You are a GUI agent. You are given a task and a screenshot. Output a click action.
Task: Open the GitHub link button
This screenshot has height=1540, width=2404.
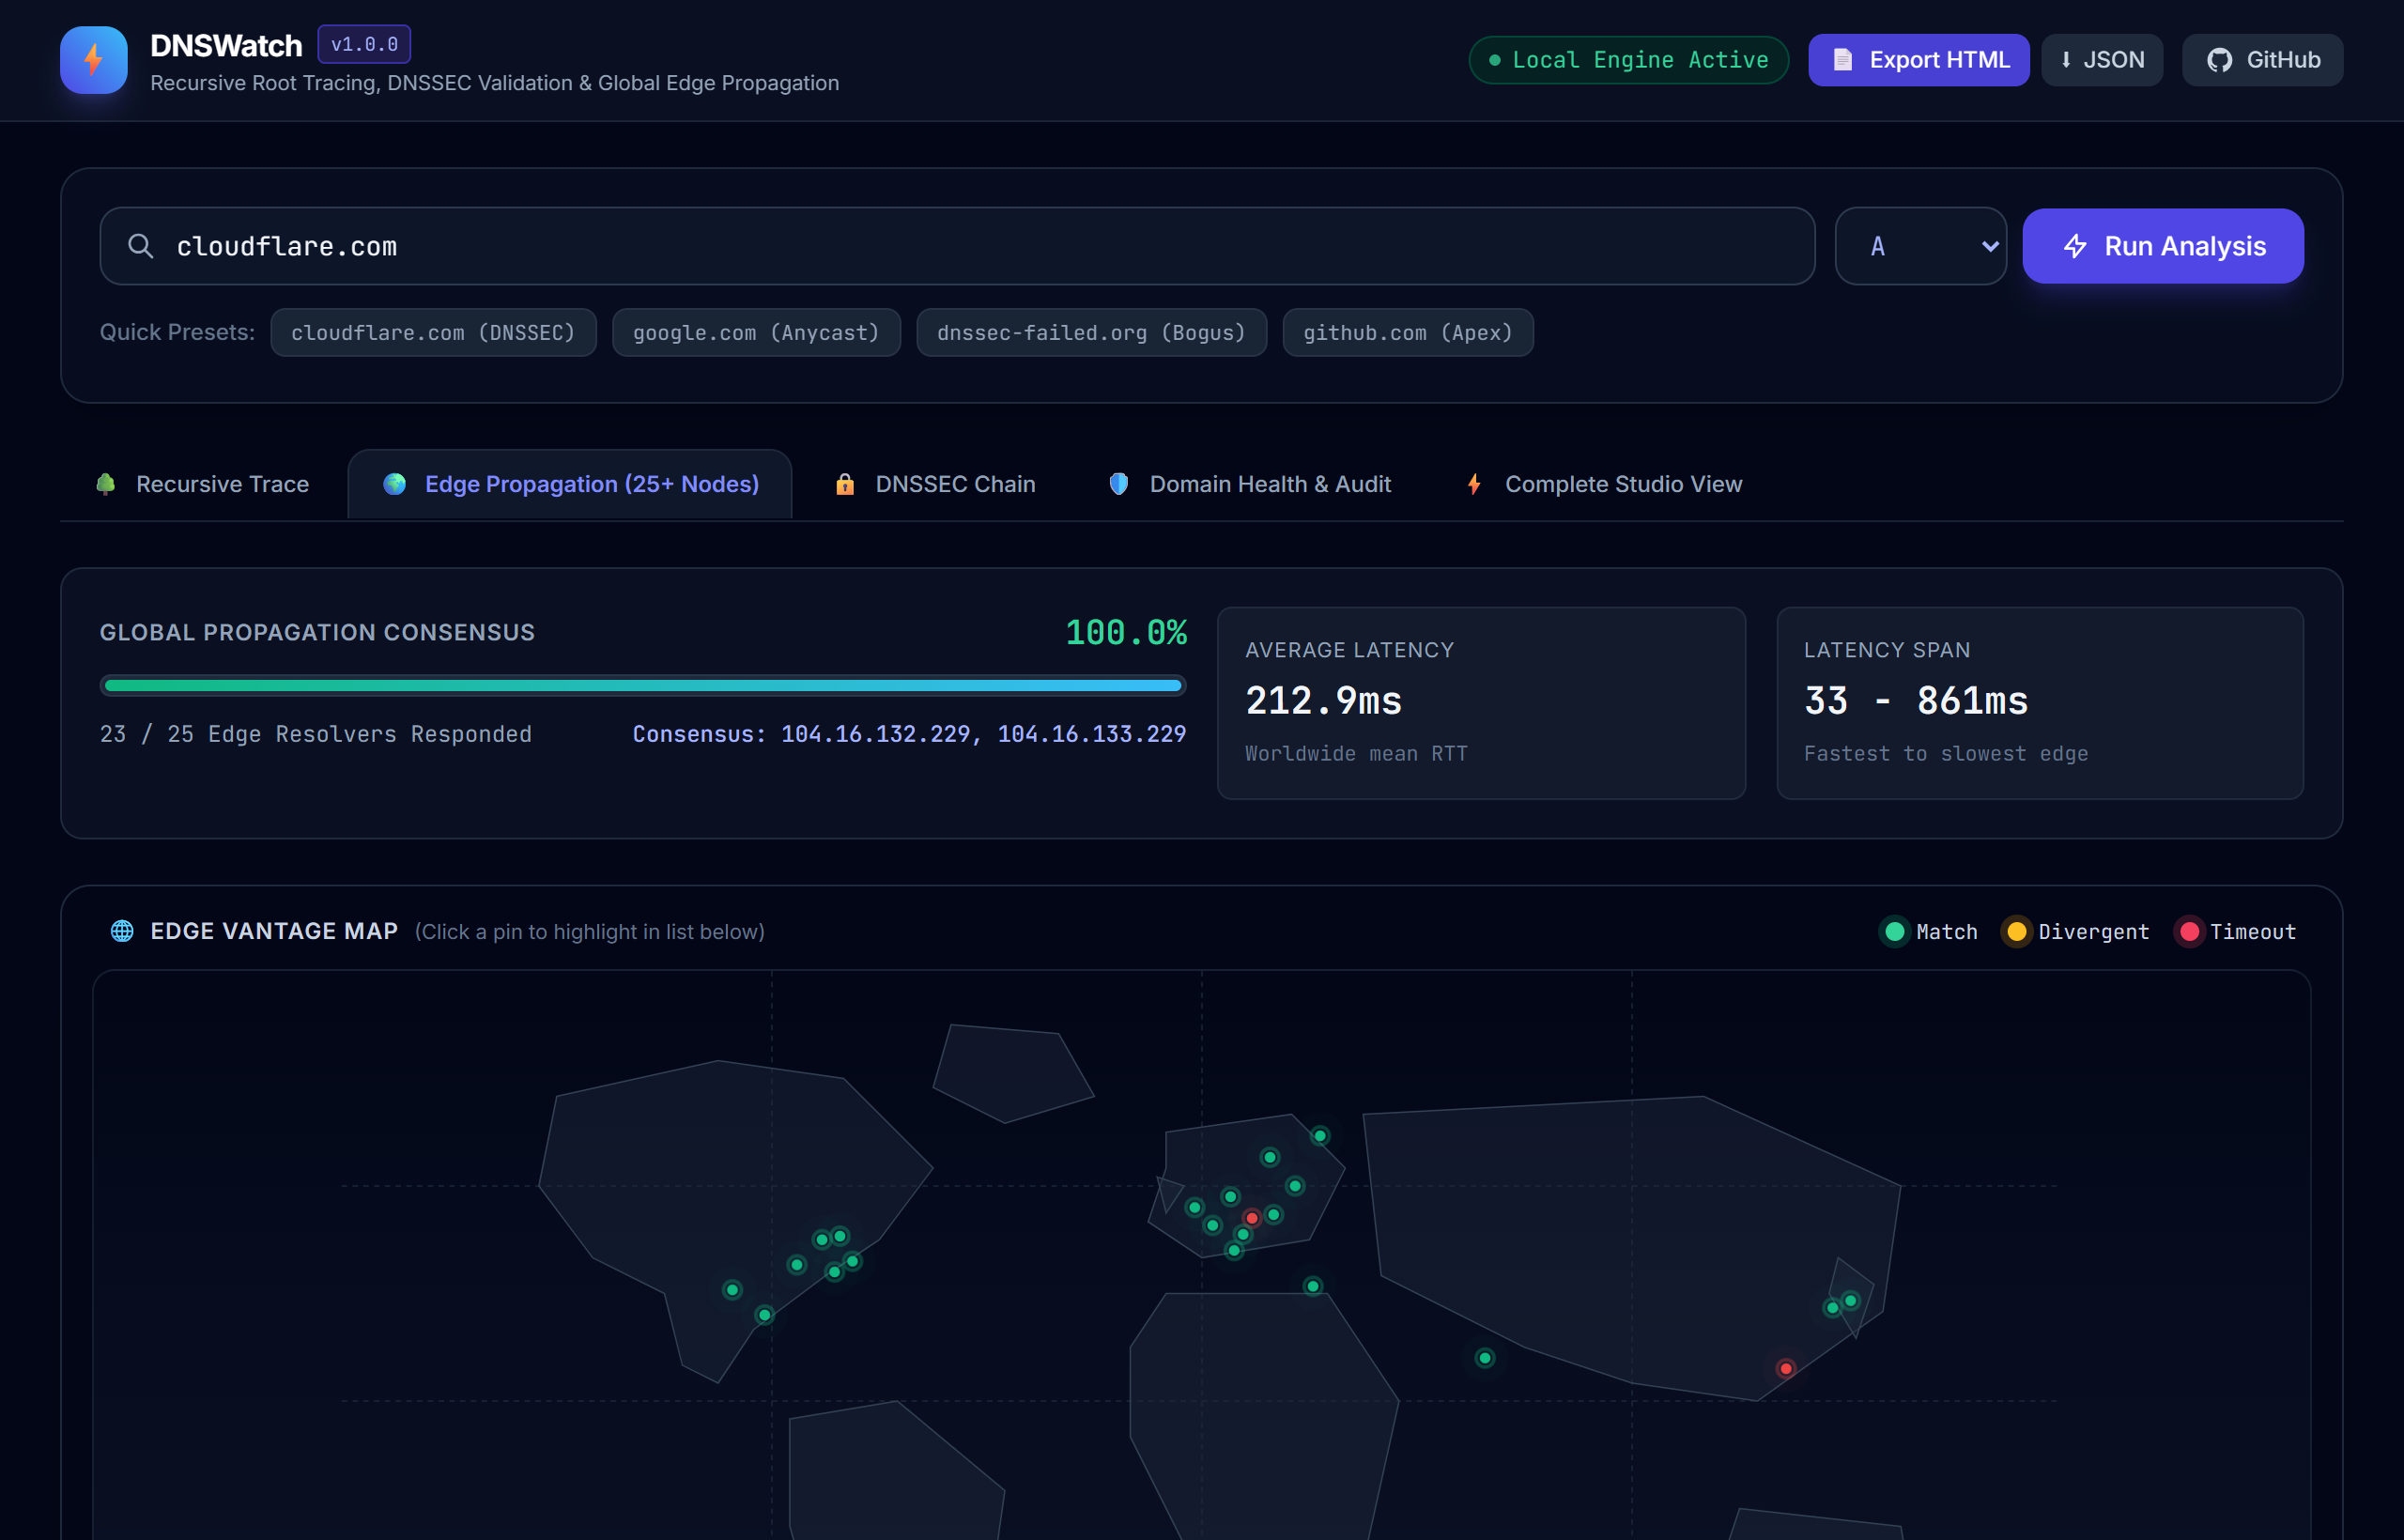coord(2262,60)
